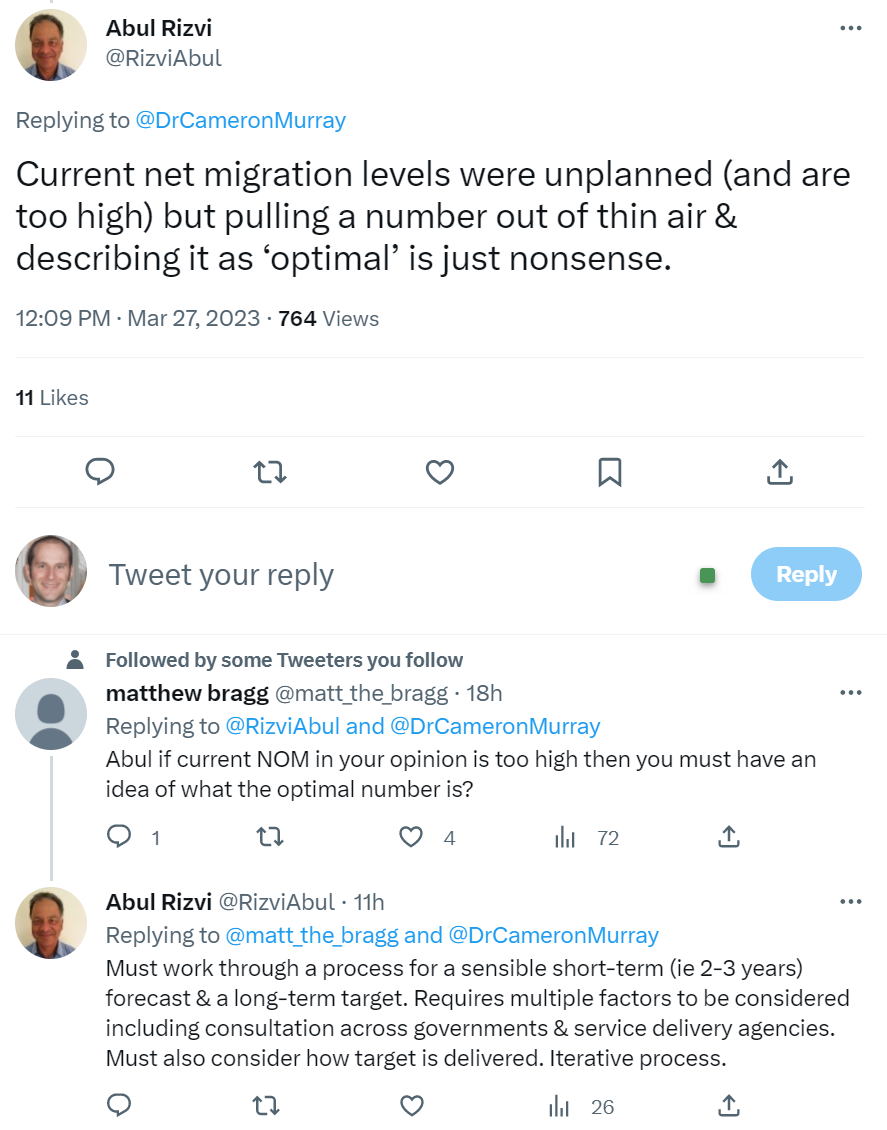
Task: Open more options on matthew bragg's reply
Action: click(x=850, y=693)
